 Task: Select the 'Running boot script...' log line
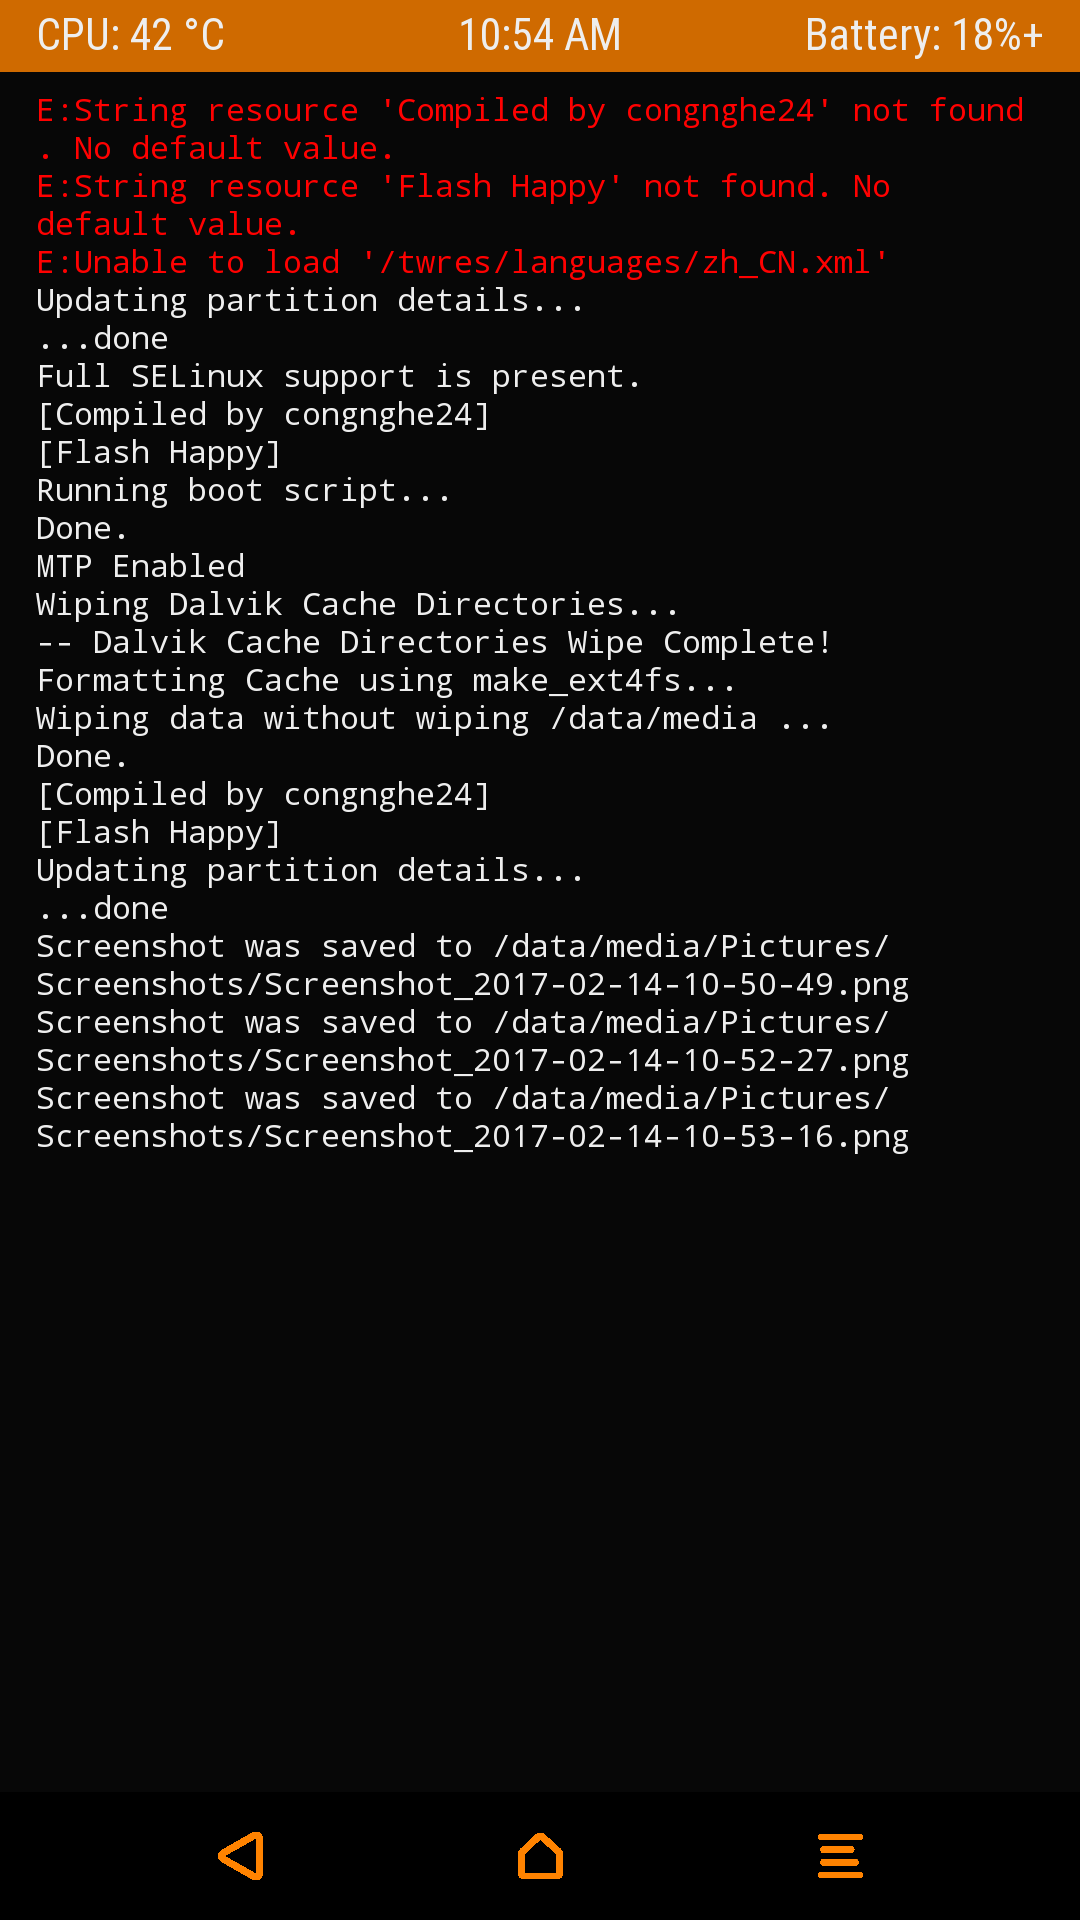(x=244, y=491)
